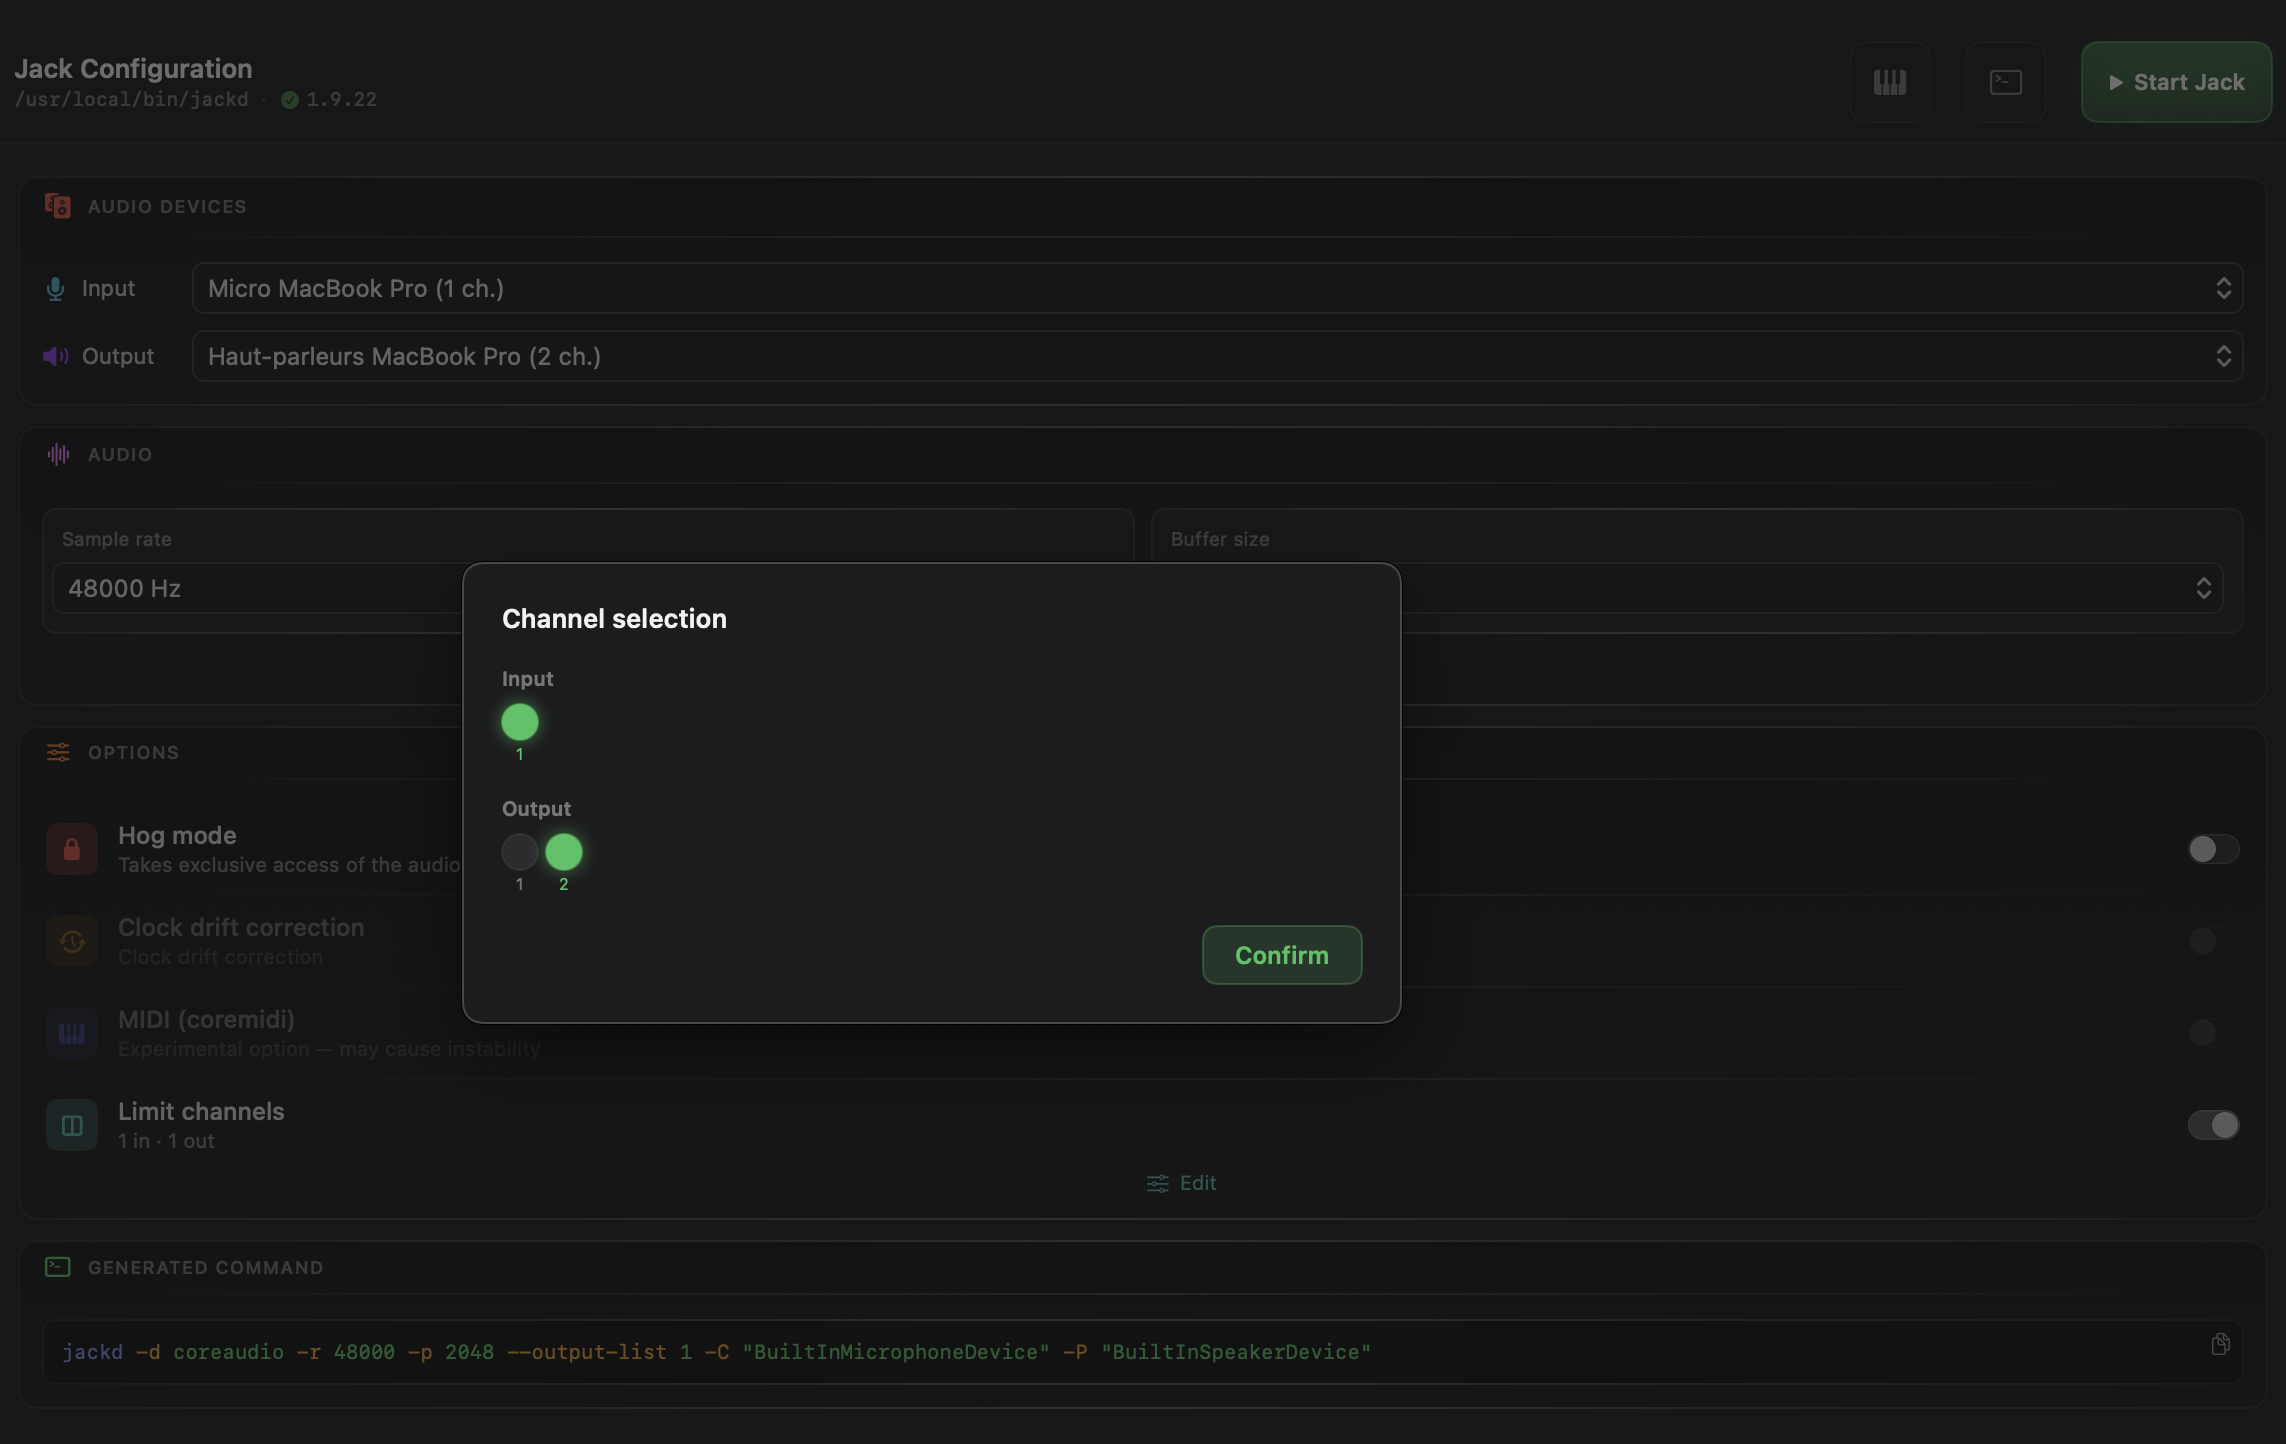Click the Limit channels split-panel icon
This screenshot has width=2286, height=1444.
coord(72,1125)
